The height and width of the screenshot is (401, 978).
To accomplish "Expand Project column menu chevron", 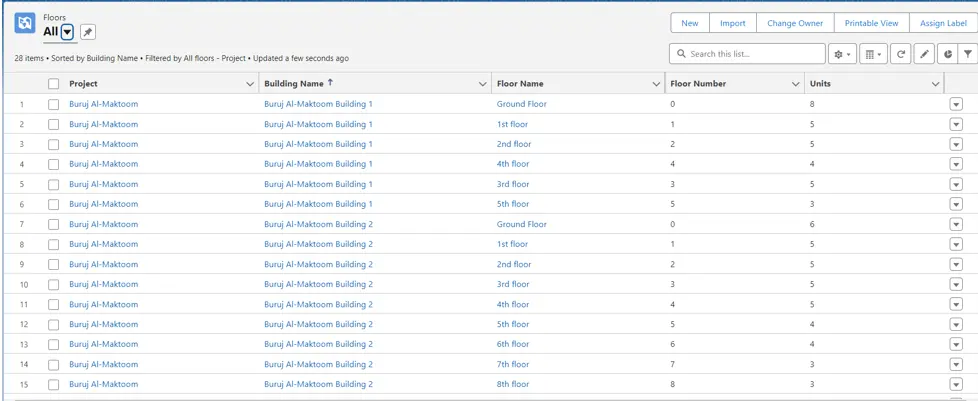I will point(250,84).
